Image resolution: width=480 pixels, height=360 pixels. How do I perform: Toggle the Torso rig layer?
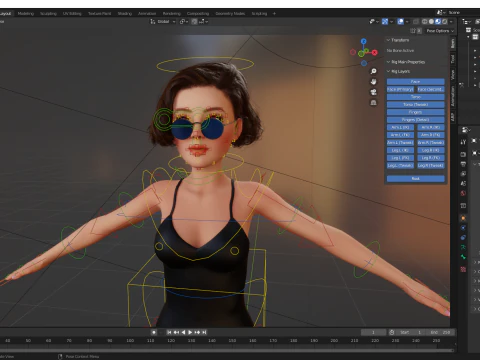pos(415,97)
